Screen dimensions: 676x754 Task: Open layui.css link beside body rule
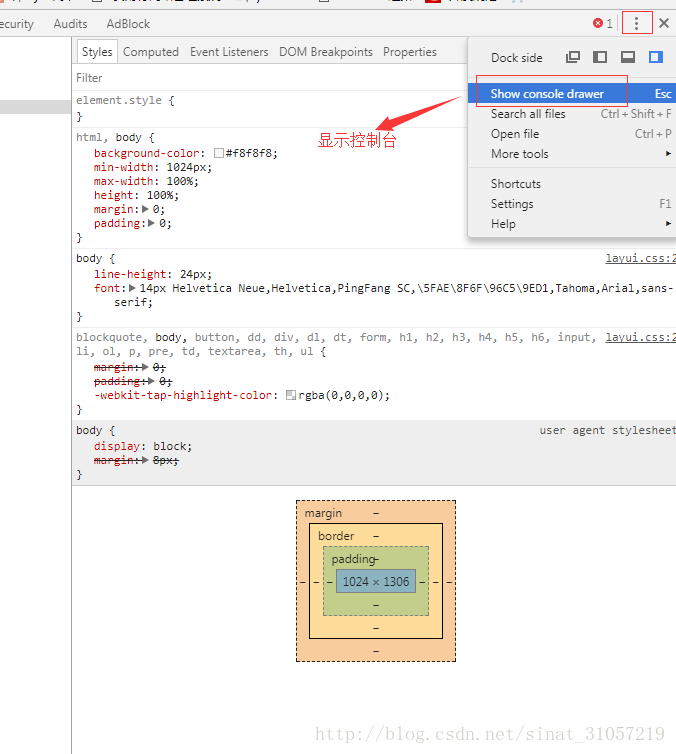click(640, 258)
